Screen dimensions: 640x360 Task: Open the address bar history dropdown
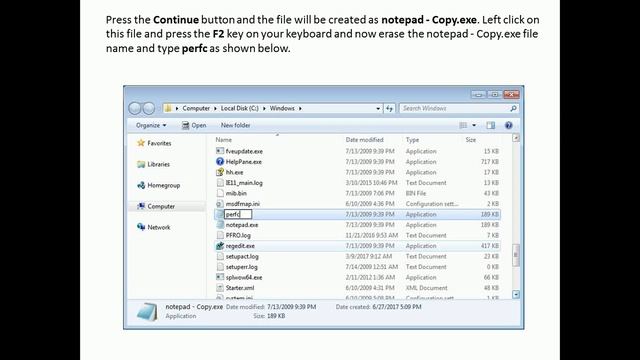(378, 108)
